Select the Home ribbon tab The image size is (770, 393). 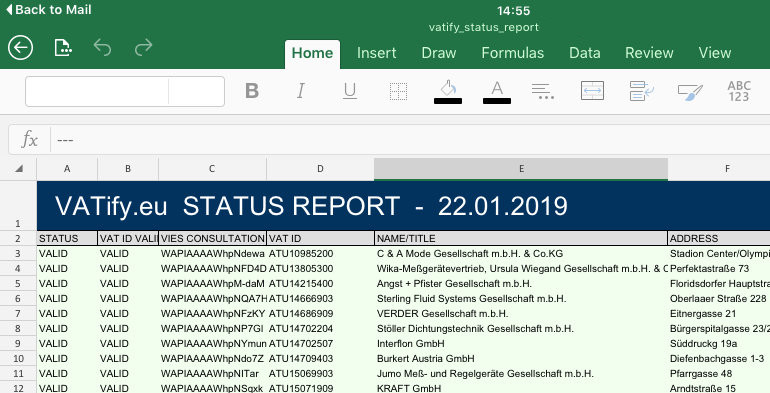(312, 53)
